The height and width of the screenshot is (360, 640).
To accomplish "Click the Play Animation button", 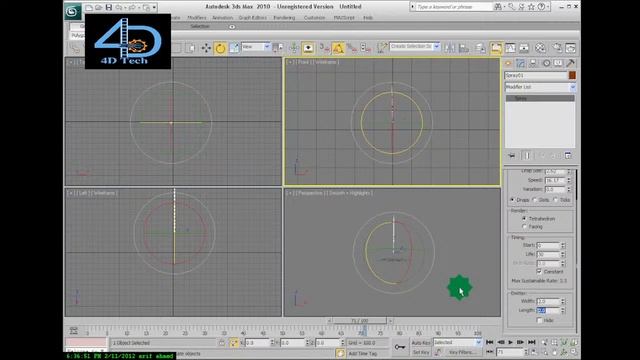I will click(x=511, y=342).
